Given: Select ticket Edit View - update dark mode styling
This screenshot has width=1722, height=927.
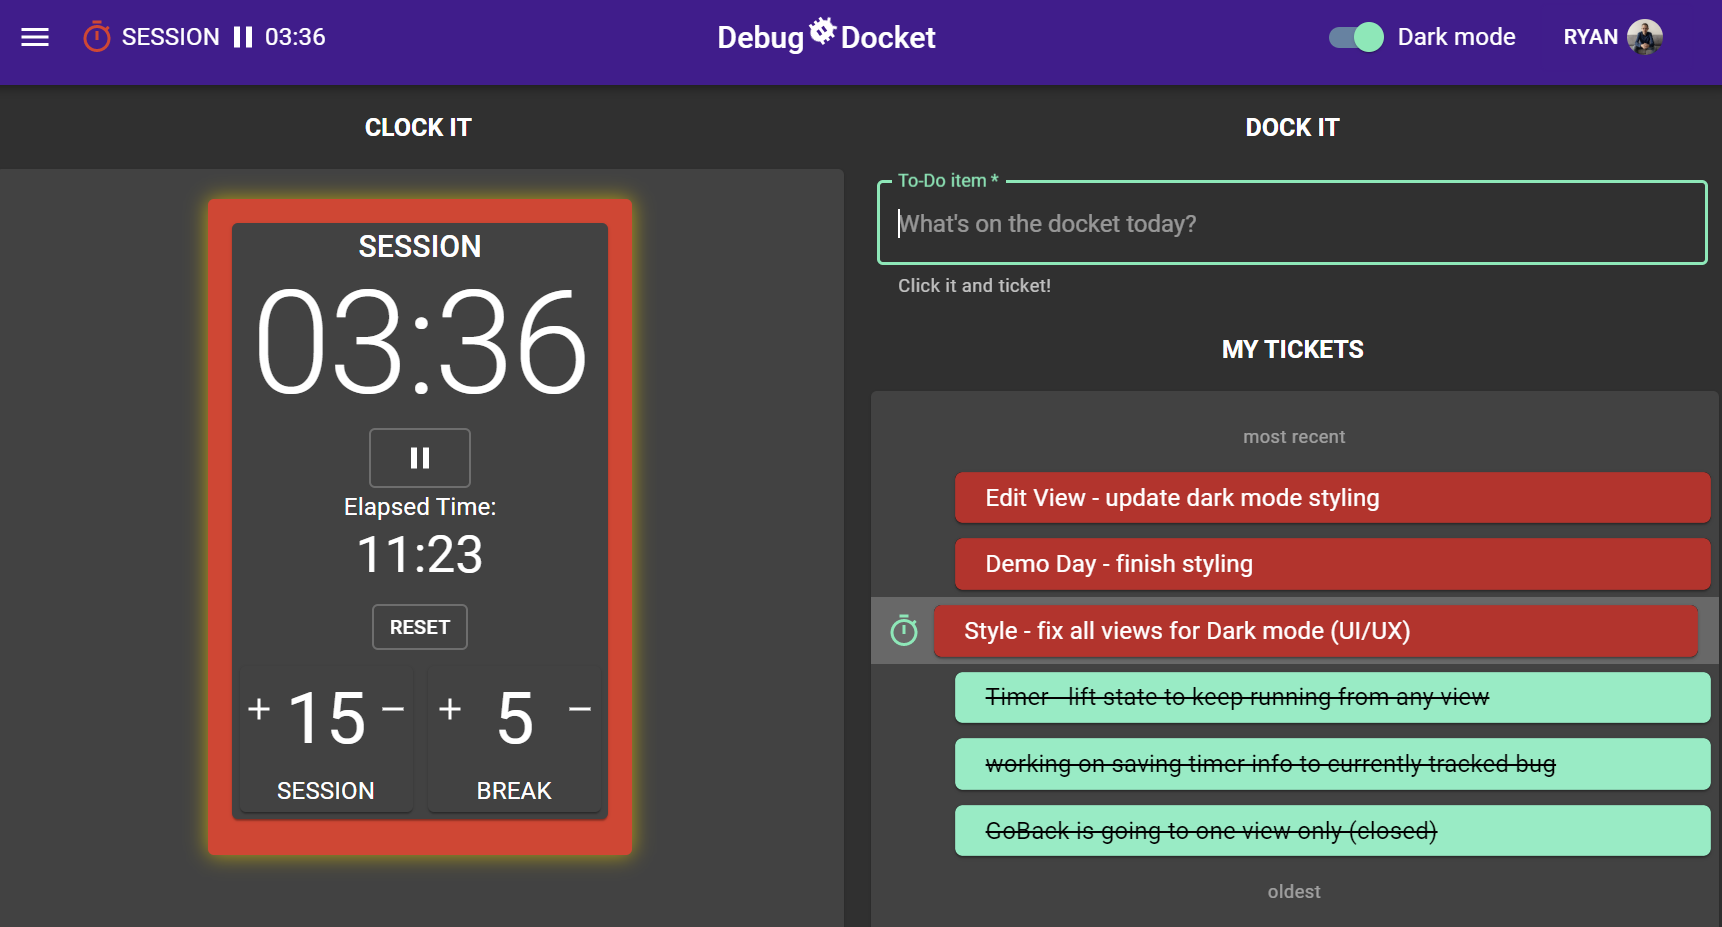Looking at the screenshot, I should tap(1332, 498).
